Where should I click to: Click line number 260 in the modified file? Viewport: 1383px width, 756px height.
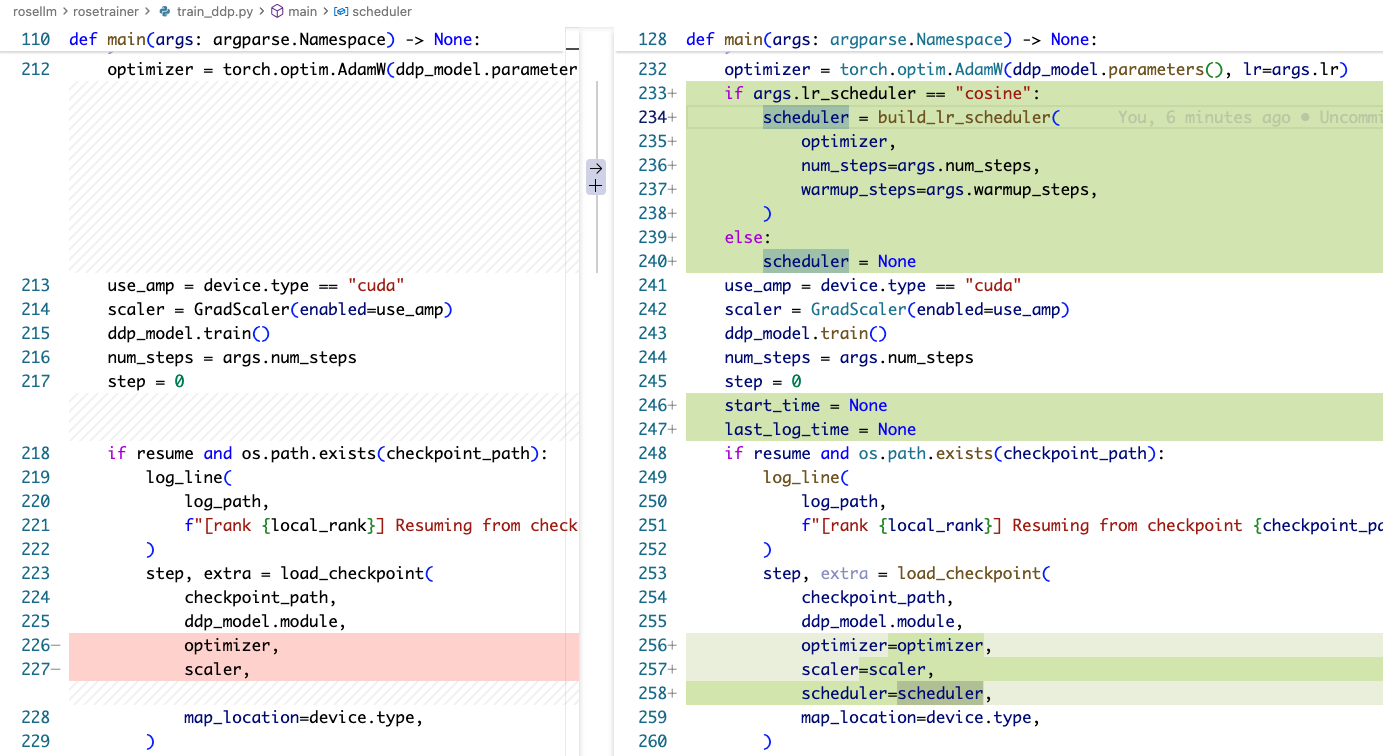pos(652,741)
